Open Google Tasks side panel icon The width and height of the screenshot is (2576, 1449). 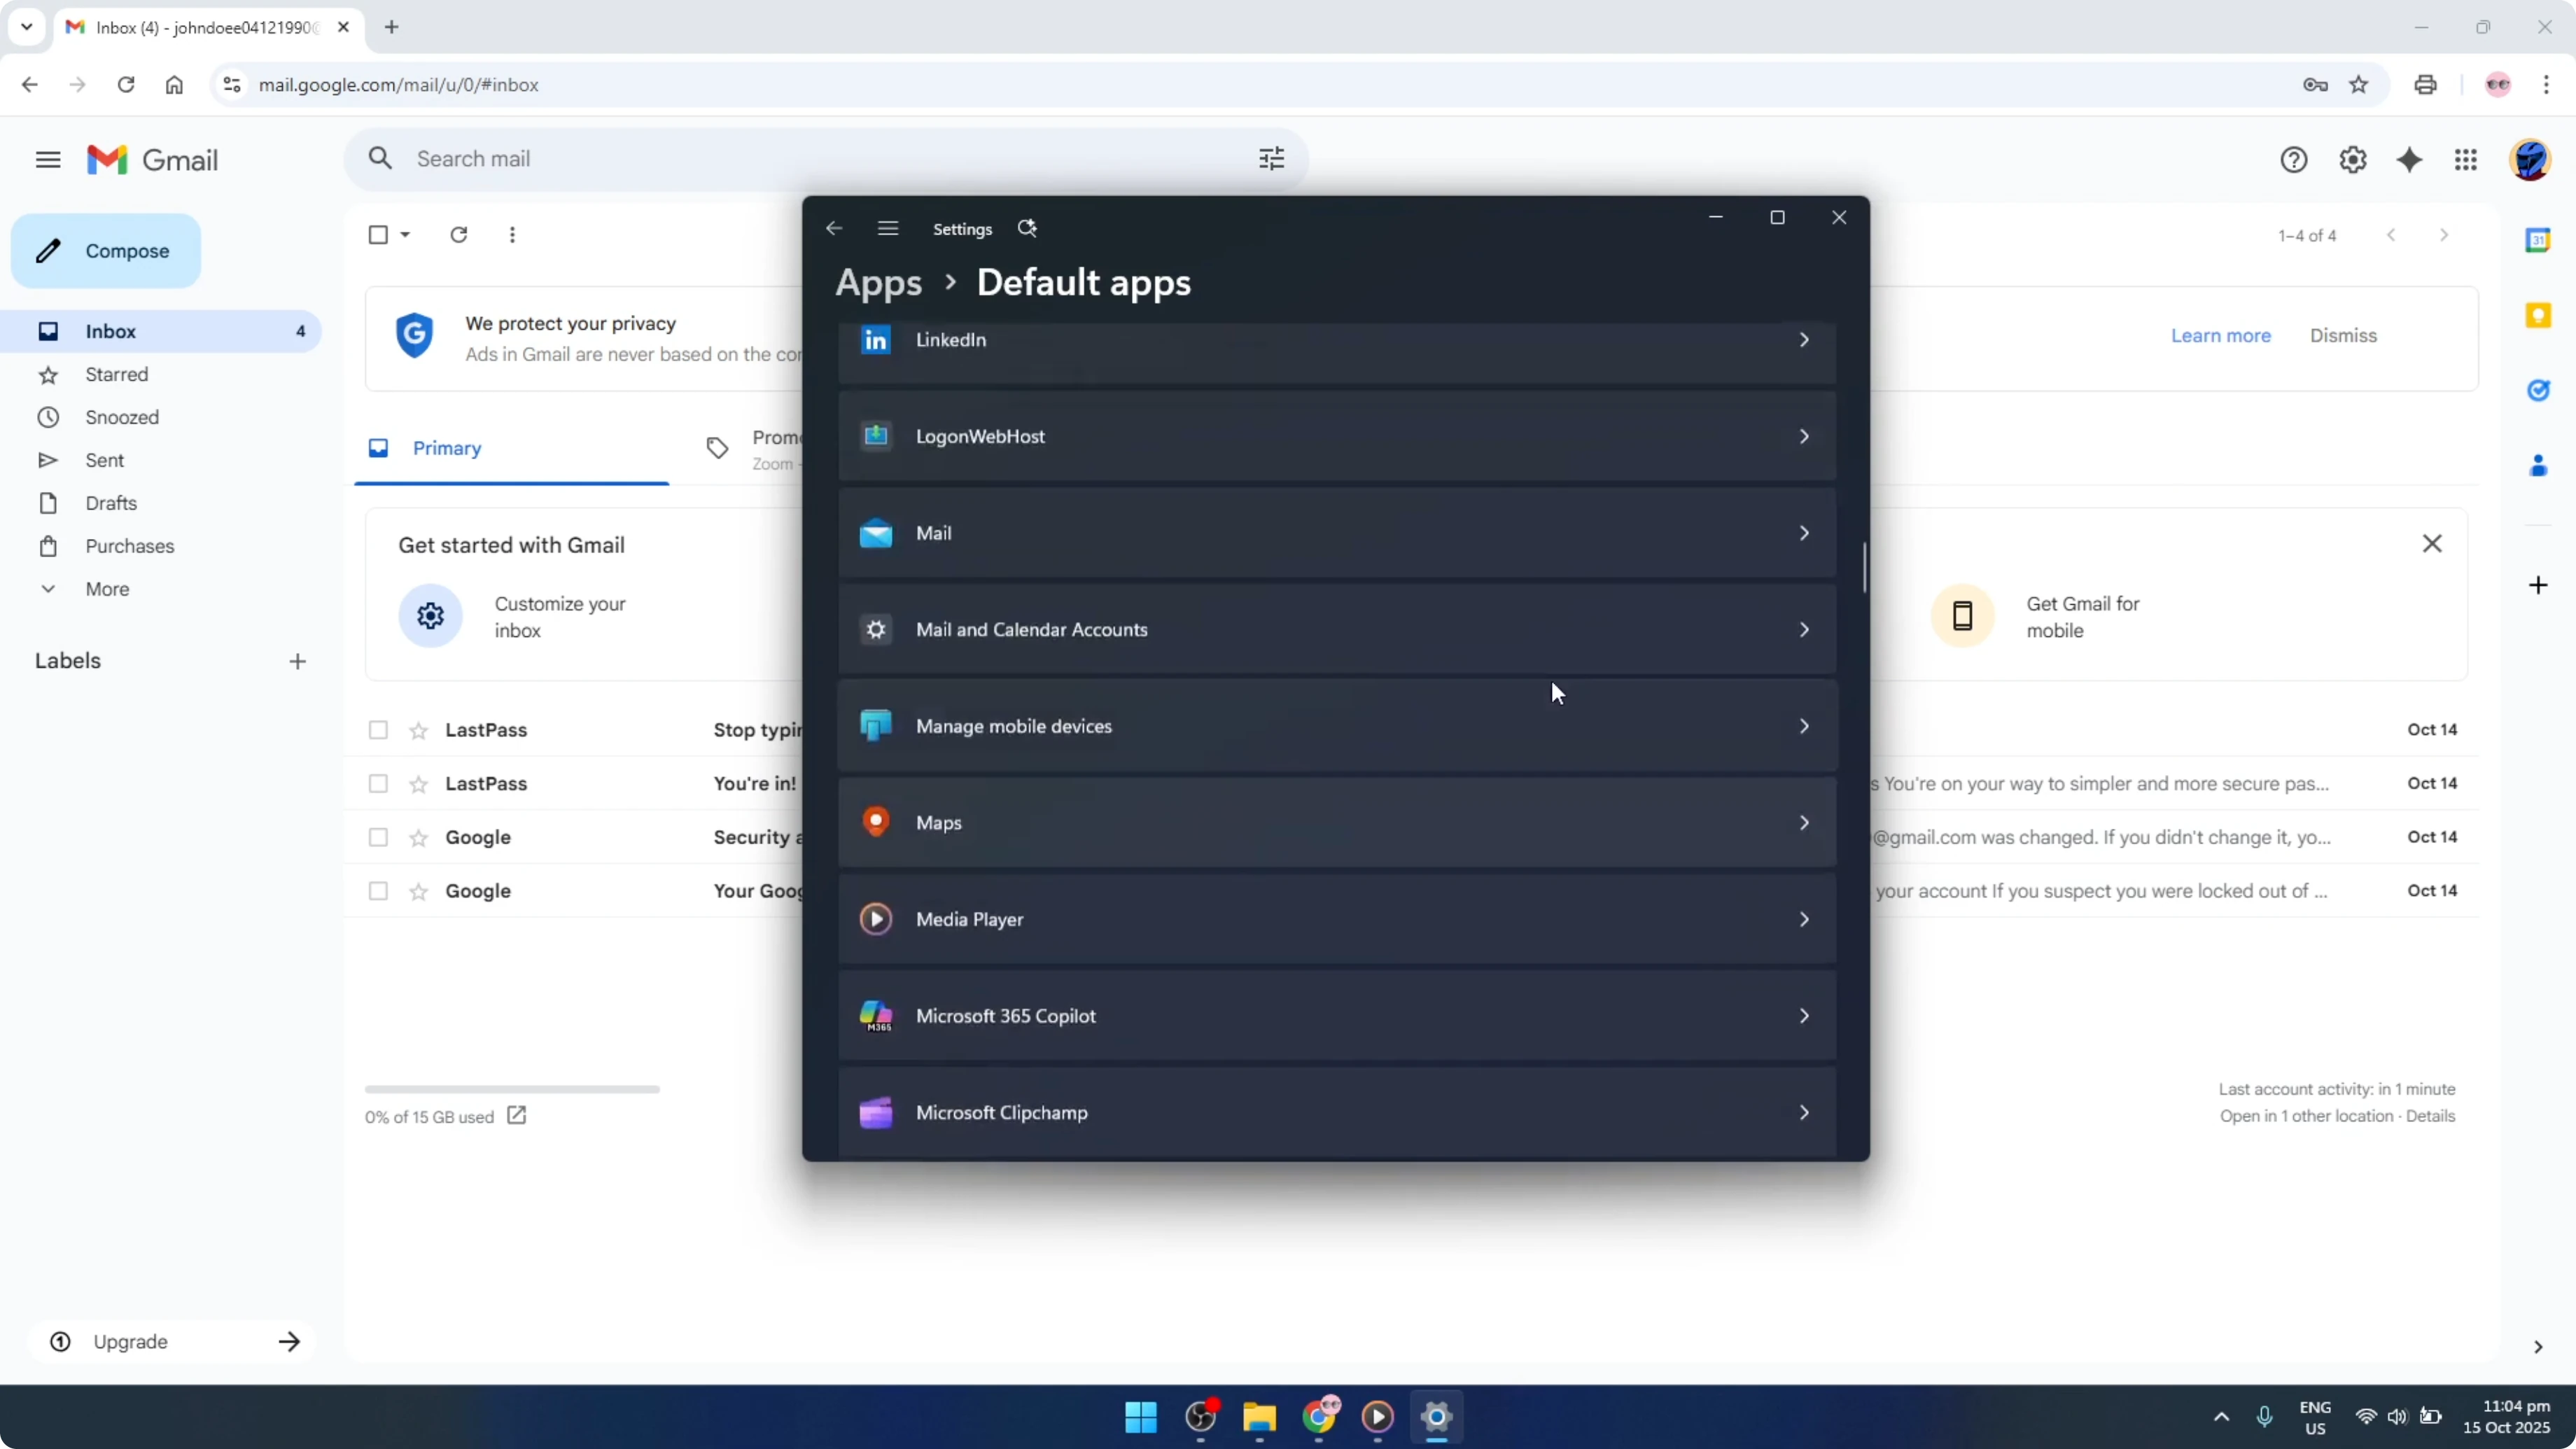(2538, 390)
